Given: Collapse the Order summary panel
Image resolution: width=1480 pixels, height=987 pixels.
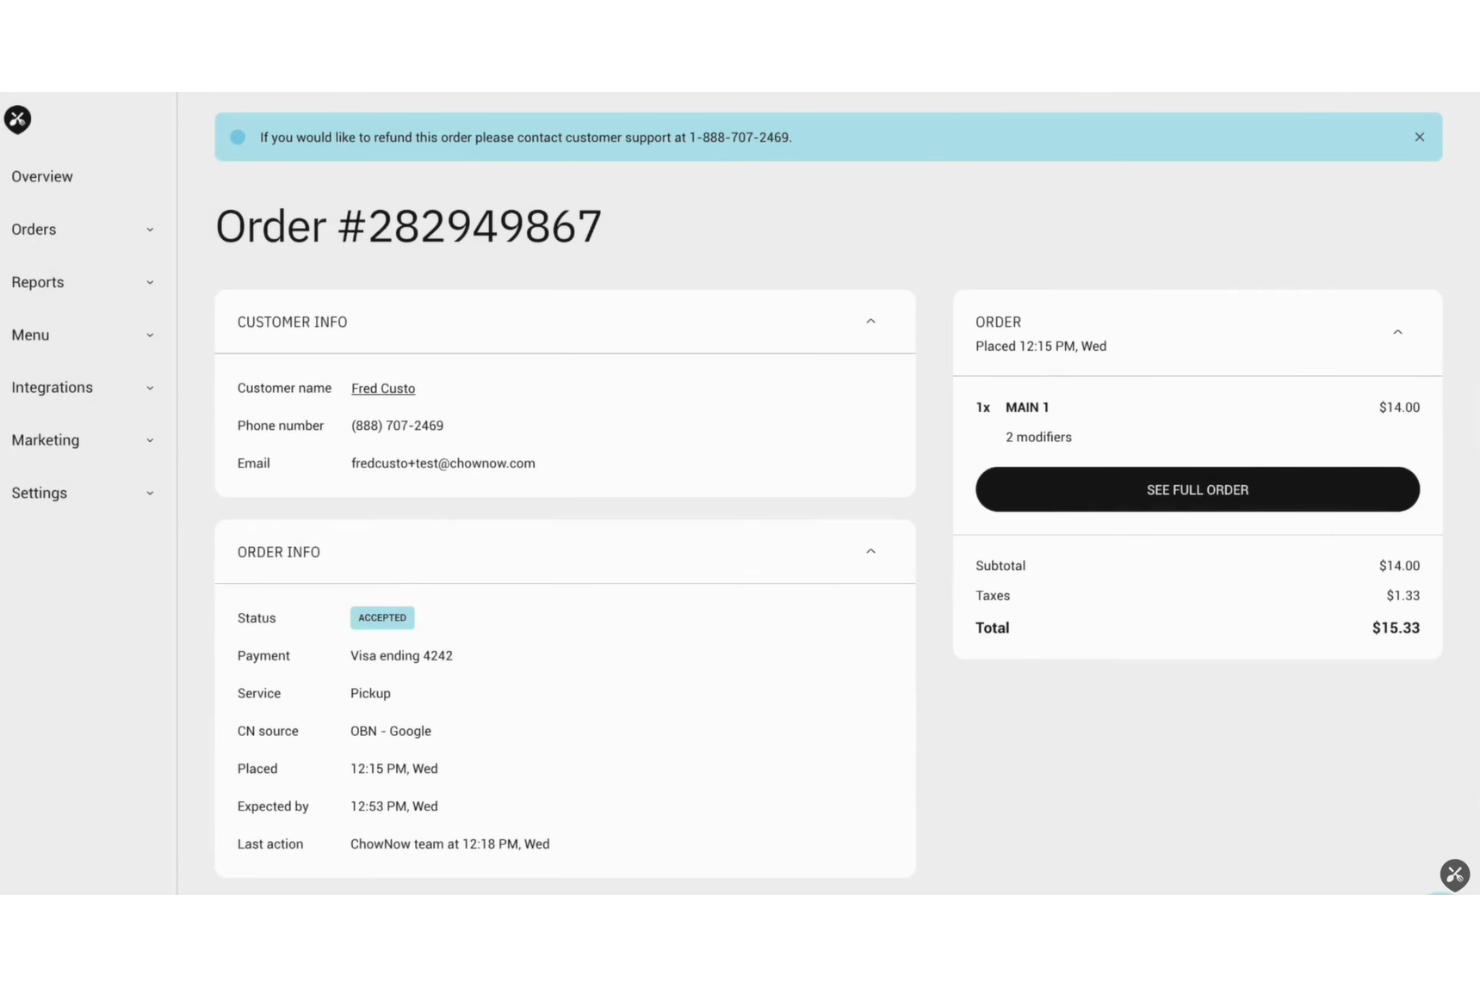Looking at the screenshot, I should click(x=1397, y=331).
